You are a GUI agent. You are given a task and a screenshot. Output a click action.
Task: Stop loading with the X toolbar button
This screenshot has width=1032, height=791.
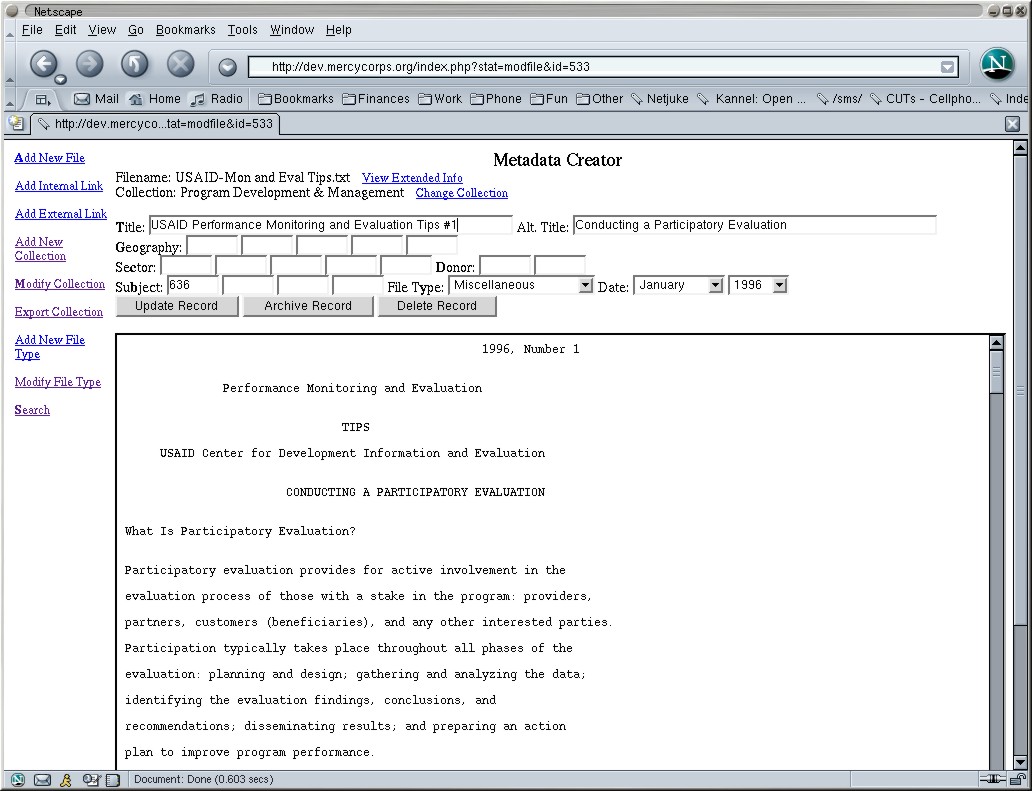(180, 64)
